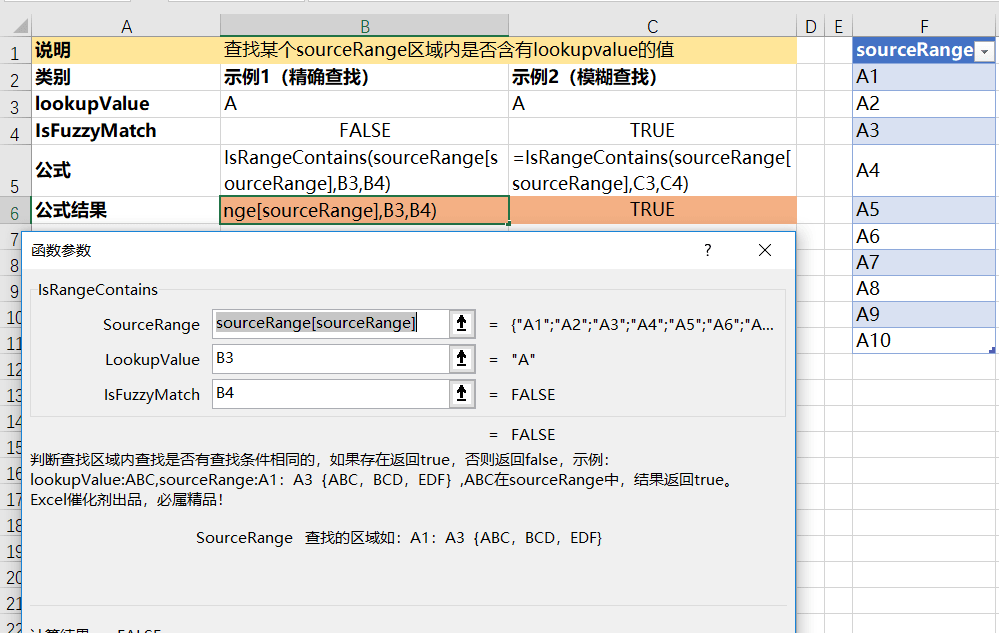Click into the IsFuzzyMatch argument field

coord(331,394)
